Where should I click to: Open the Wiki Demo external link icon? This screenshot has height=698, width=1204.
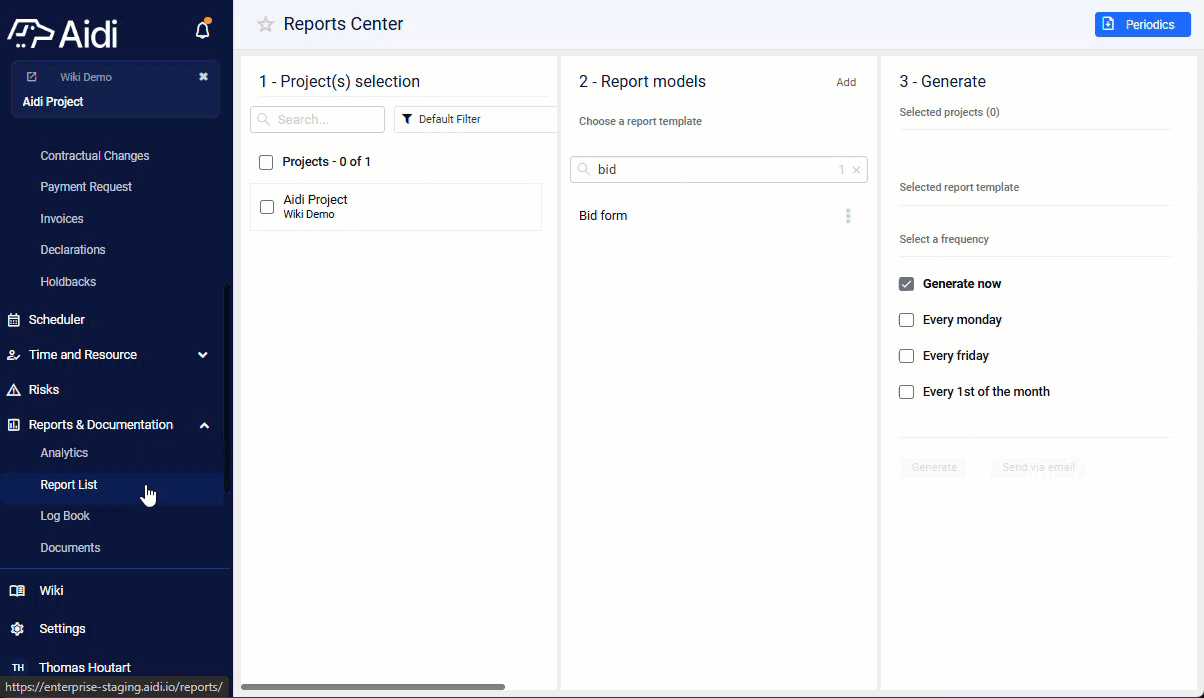tap(32, 77)
